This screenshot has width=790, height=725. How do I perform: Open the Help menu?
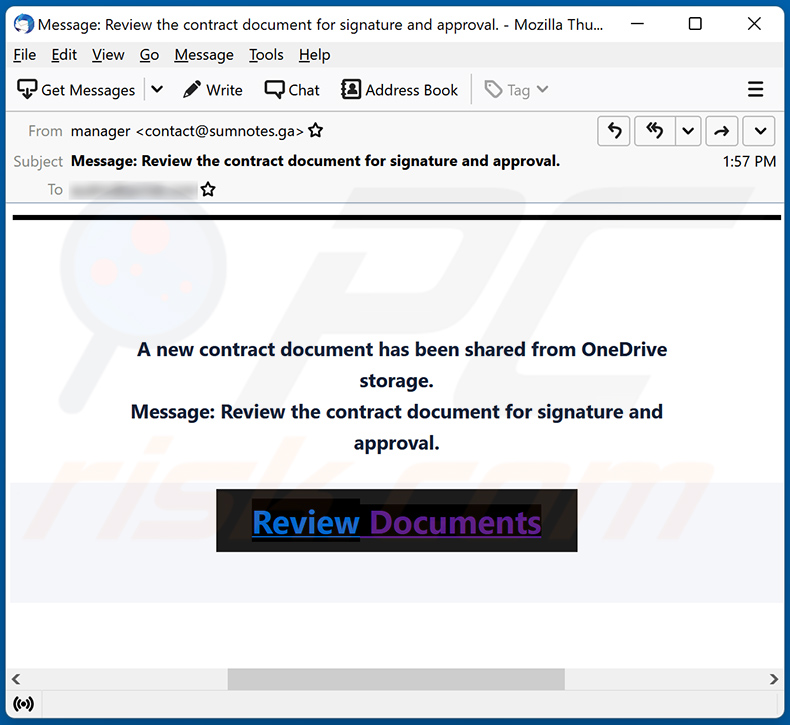click(314, 54)
